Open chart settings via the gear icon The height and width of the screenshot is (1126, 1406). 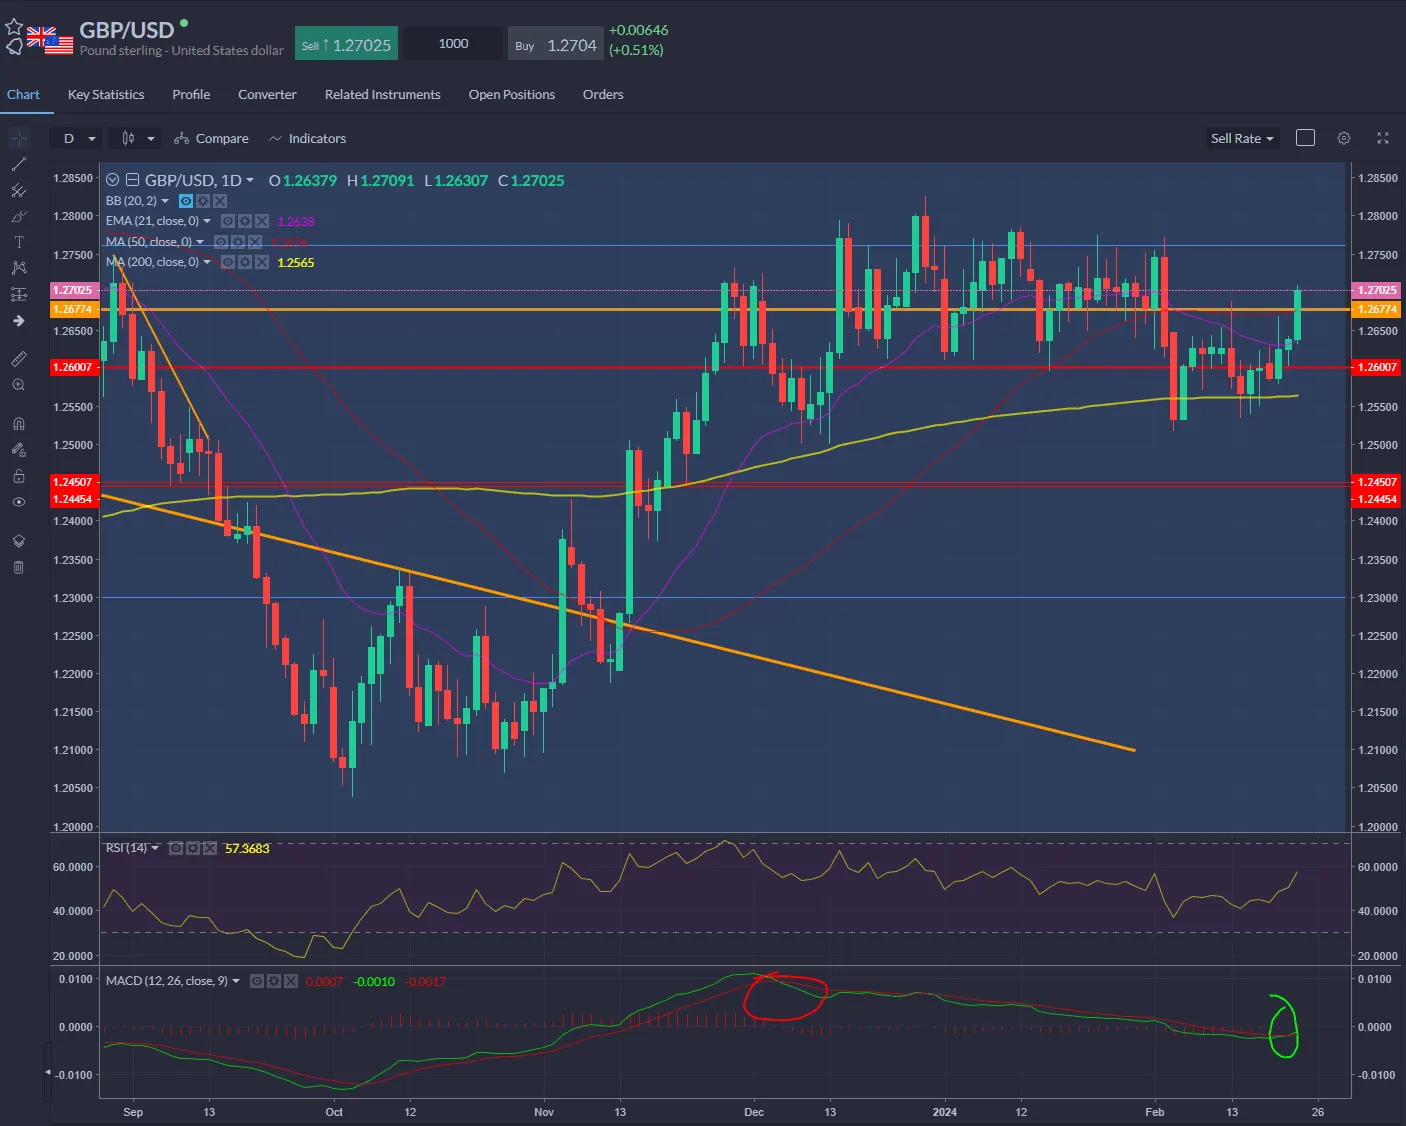tap(1344, 138)
